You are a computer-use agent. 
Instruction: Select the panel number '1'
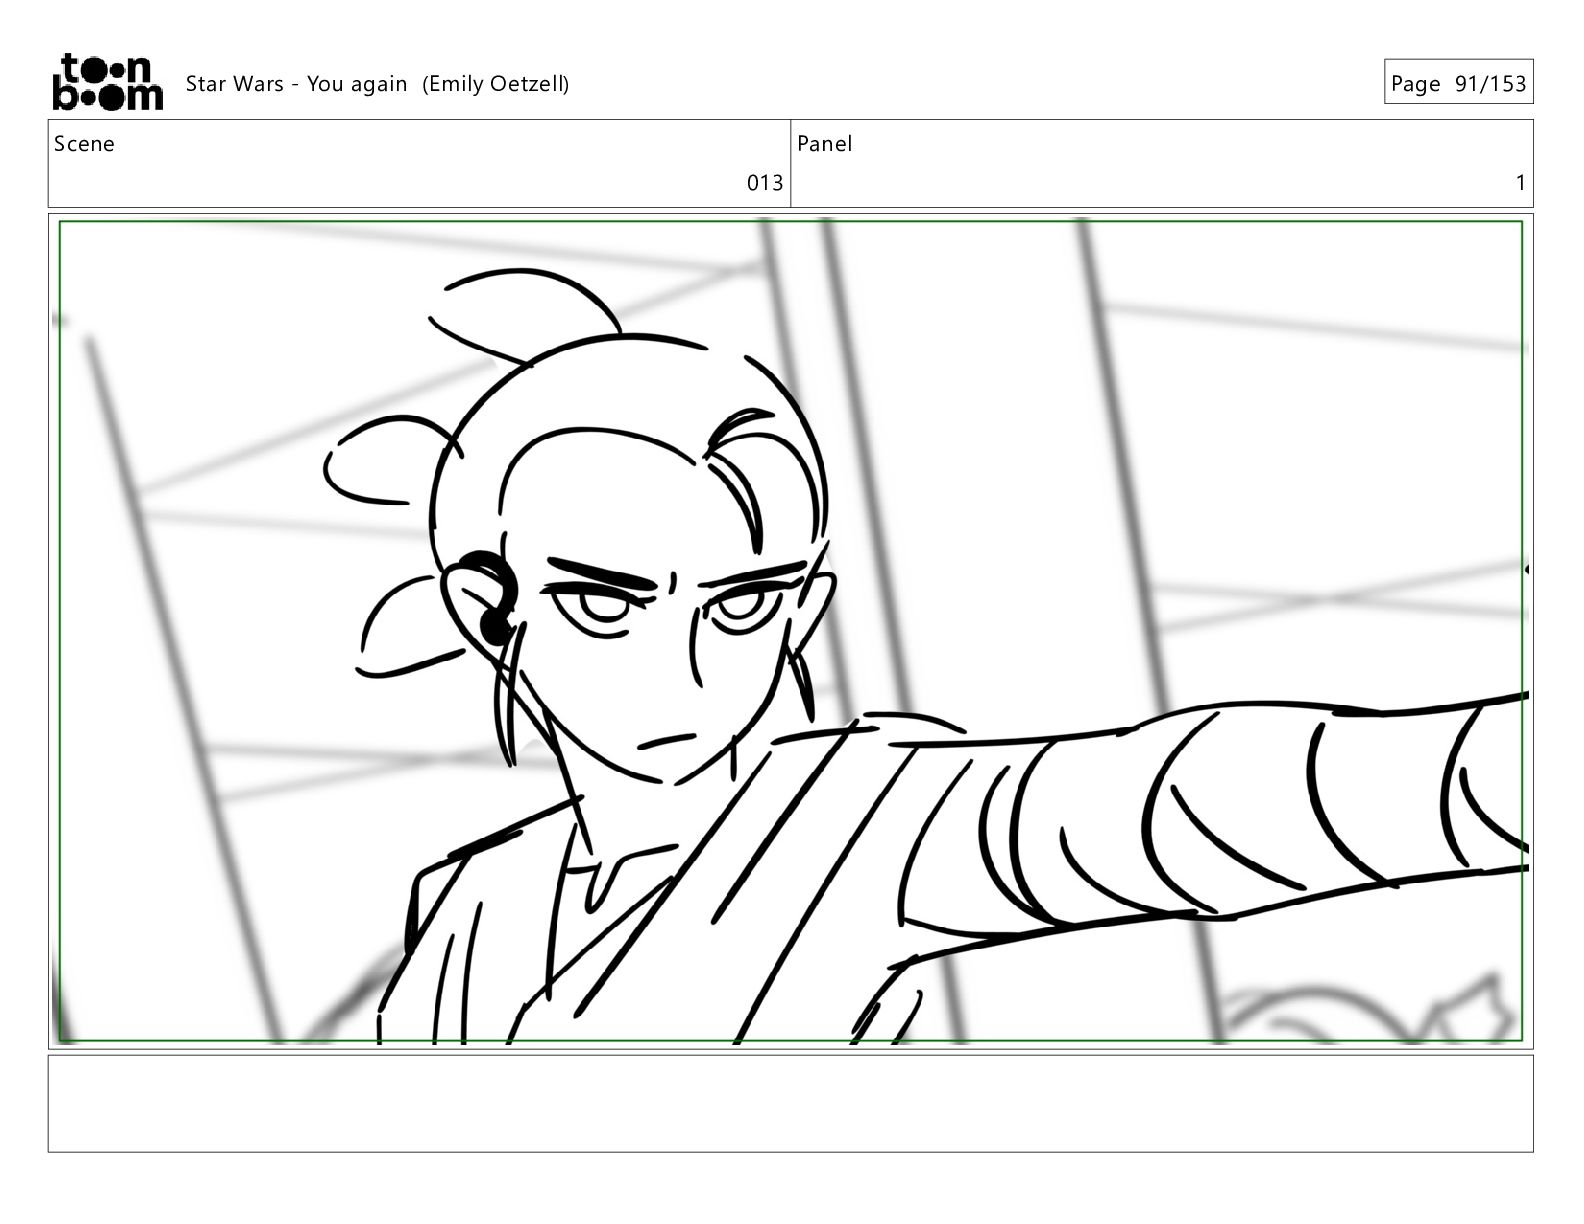pos(1521,183)
